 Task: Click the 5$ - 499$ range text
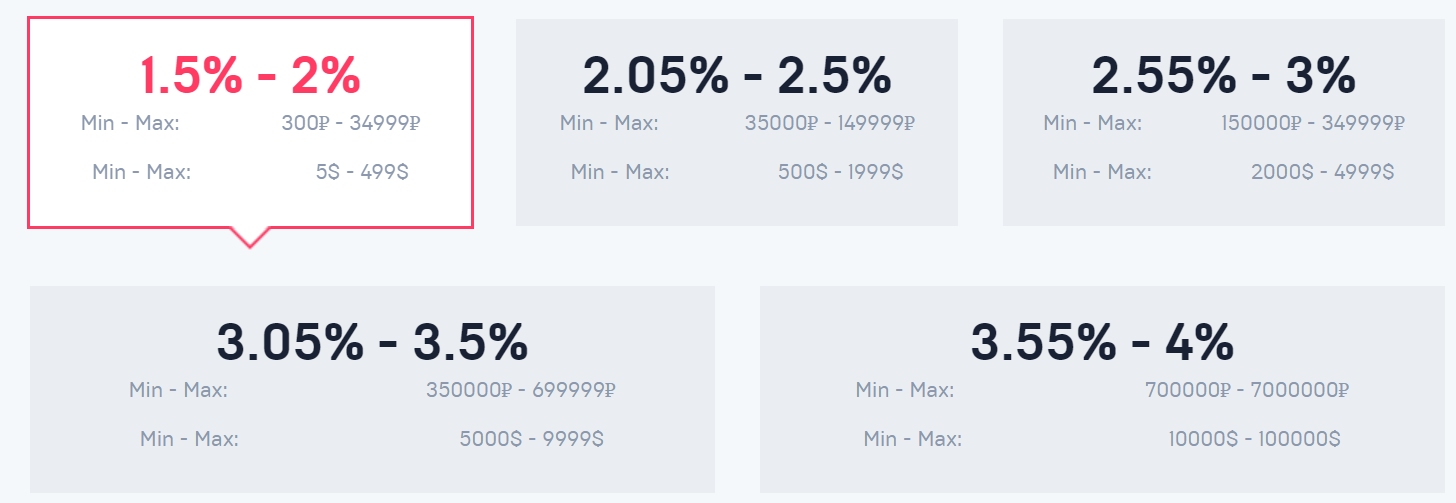pyautogui.click(x=362, y=172)
